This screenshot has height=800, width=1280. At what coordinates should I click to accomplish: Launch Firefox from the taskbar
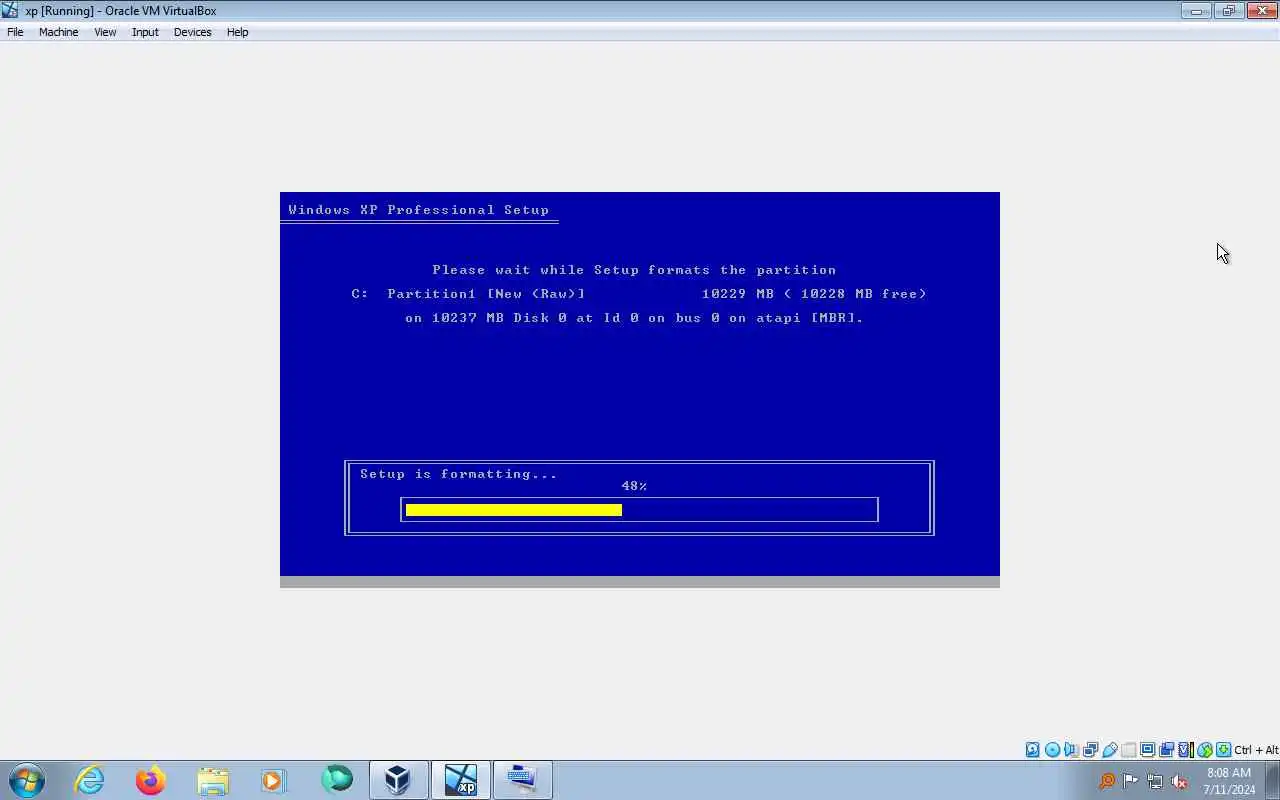coord(151,780)
